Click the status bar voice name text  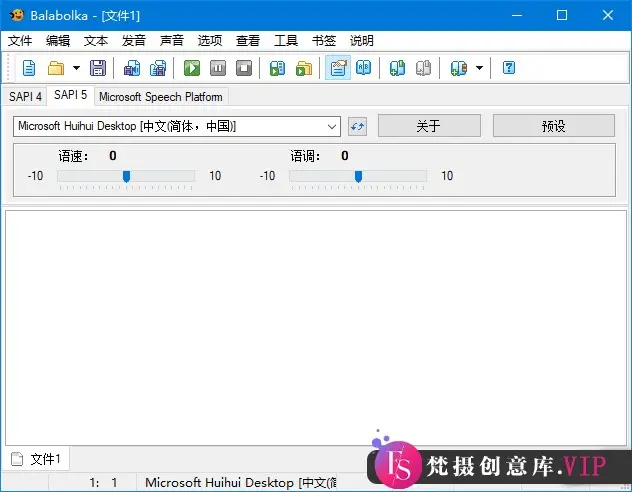tap(241, 482)
